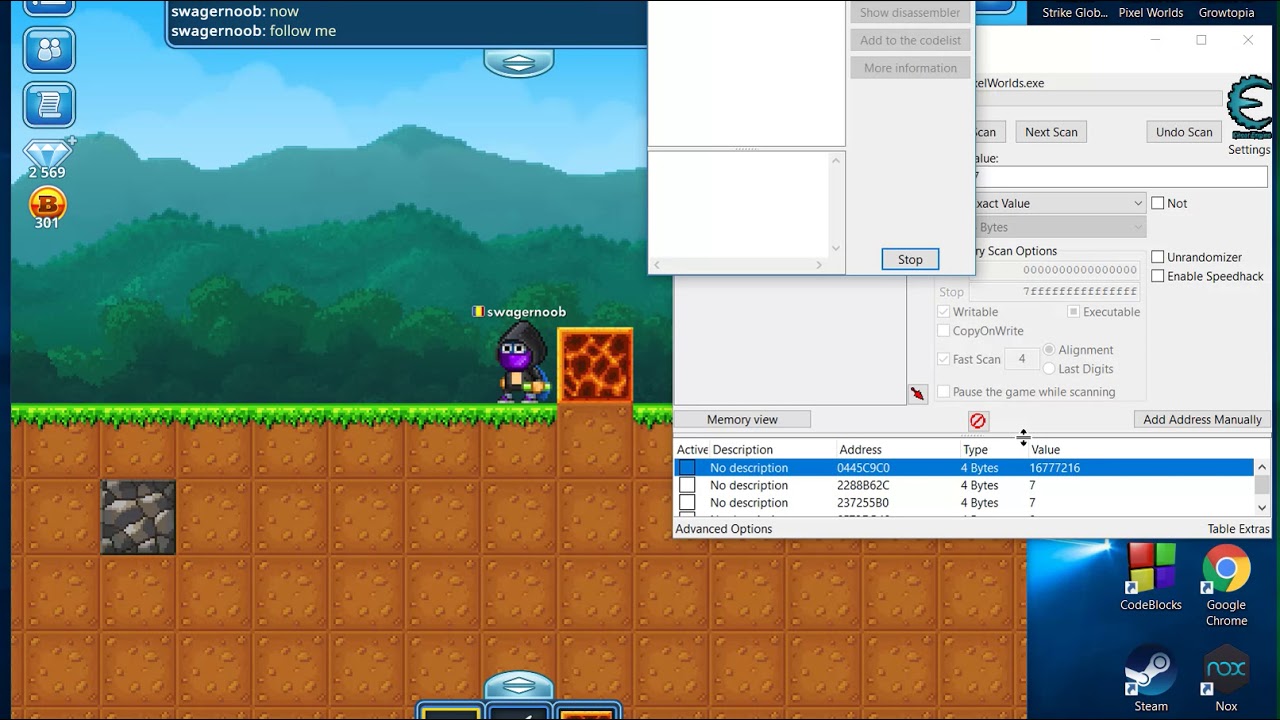Click the address list scrollbar up arrow
Screen dimensions: 1280x720
click(x=1262, y=466)
